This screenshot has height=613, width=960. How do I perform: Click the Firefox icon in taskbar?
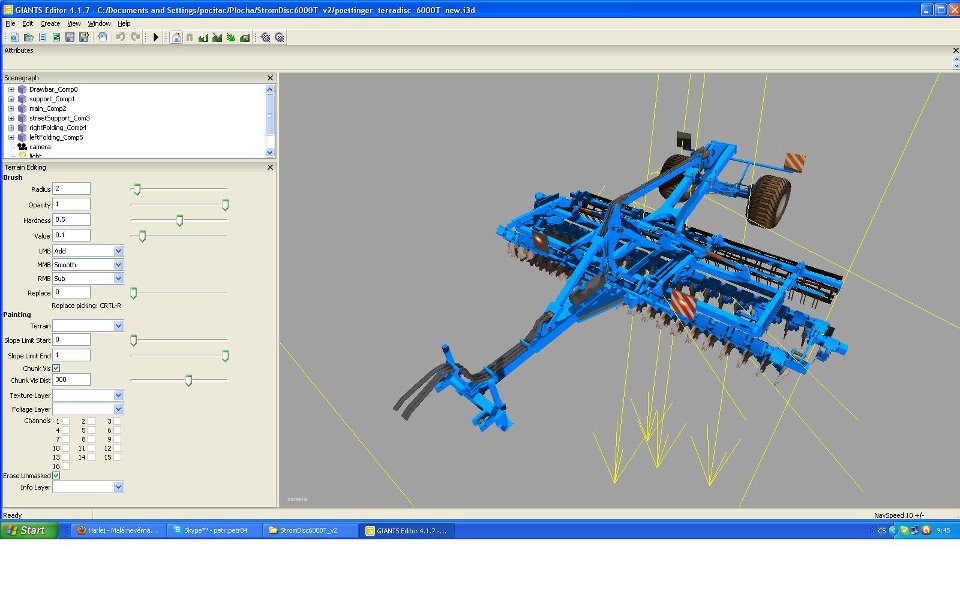(81, 530)
